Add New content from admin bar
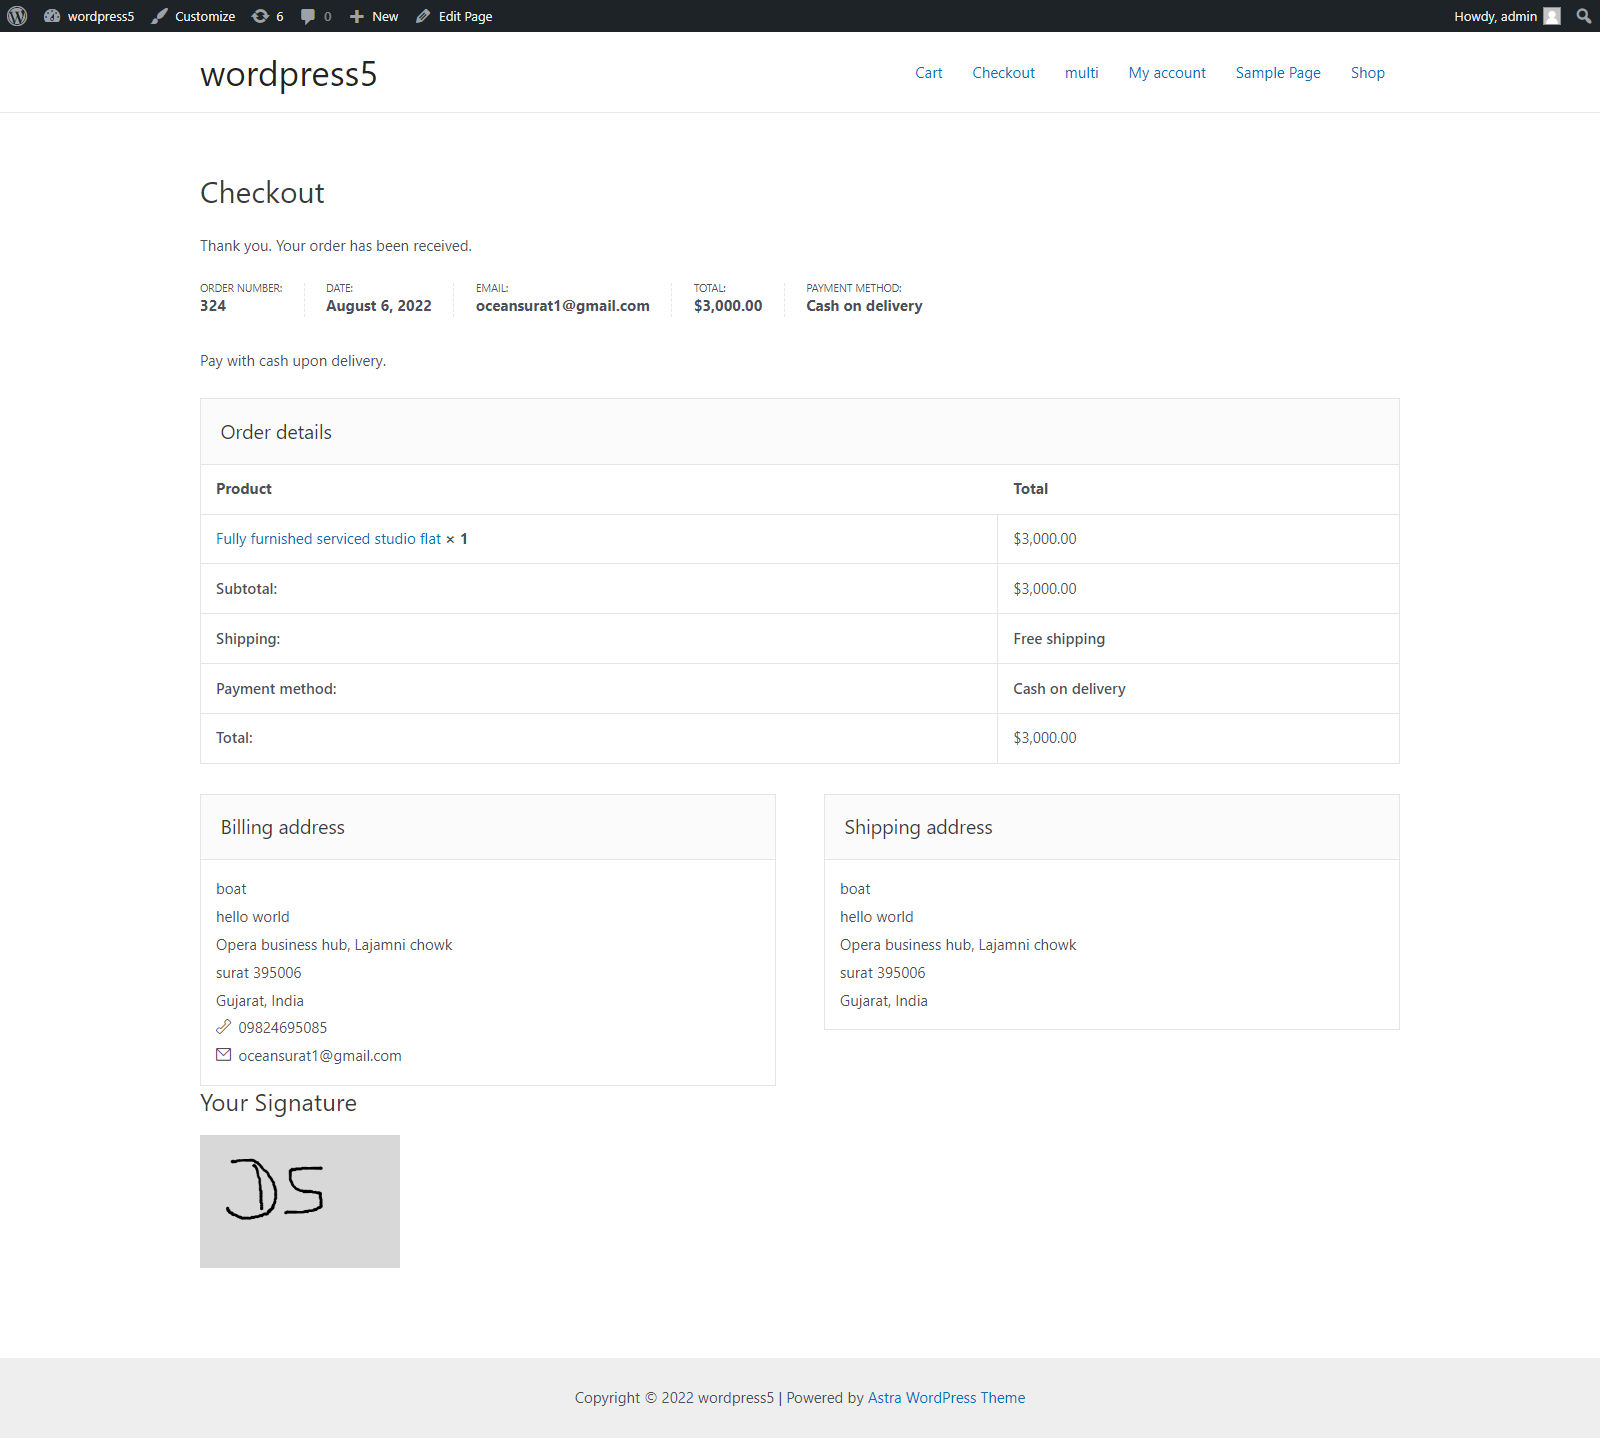Image resolution: width=1600 pixels, height=1438 pixels. pos(374,16)
